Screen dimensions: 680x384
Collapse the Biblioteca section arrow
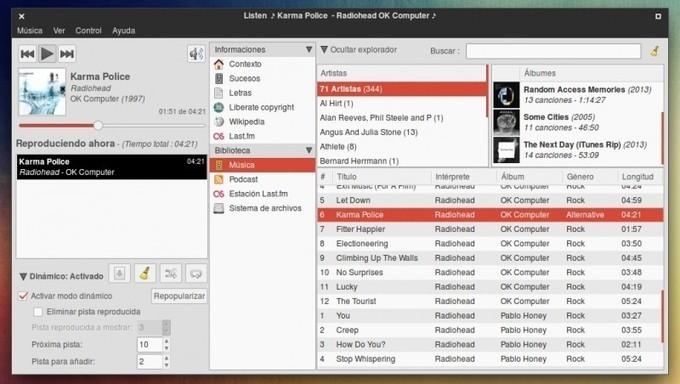(309, 151)
